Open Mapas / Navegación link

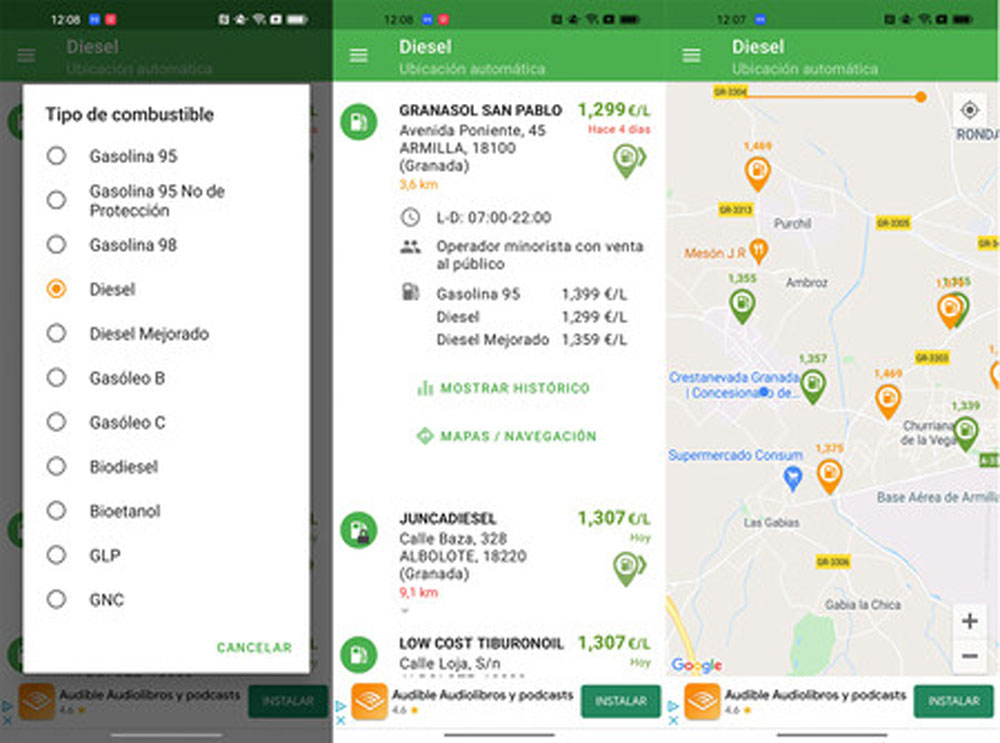pos(506,436)
